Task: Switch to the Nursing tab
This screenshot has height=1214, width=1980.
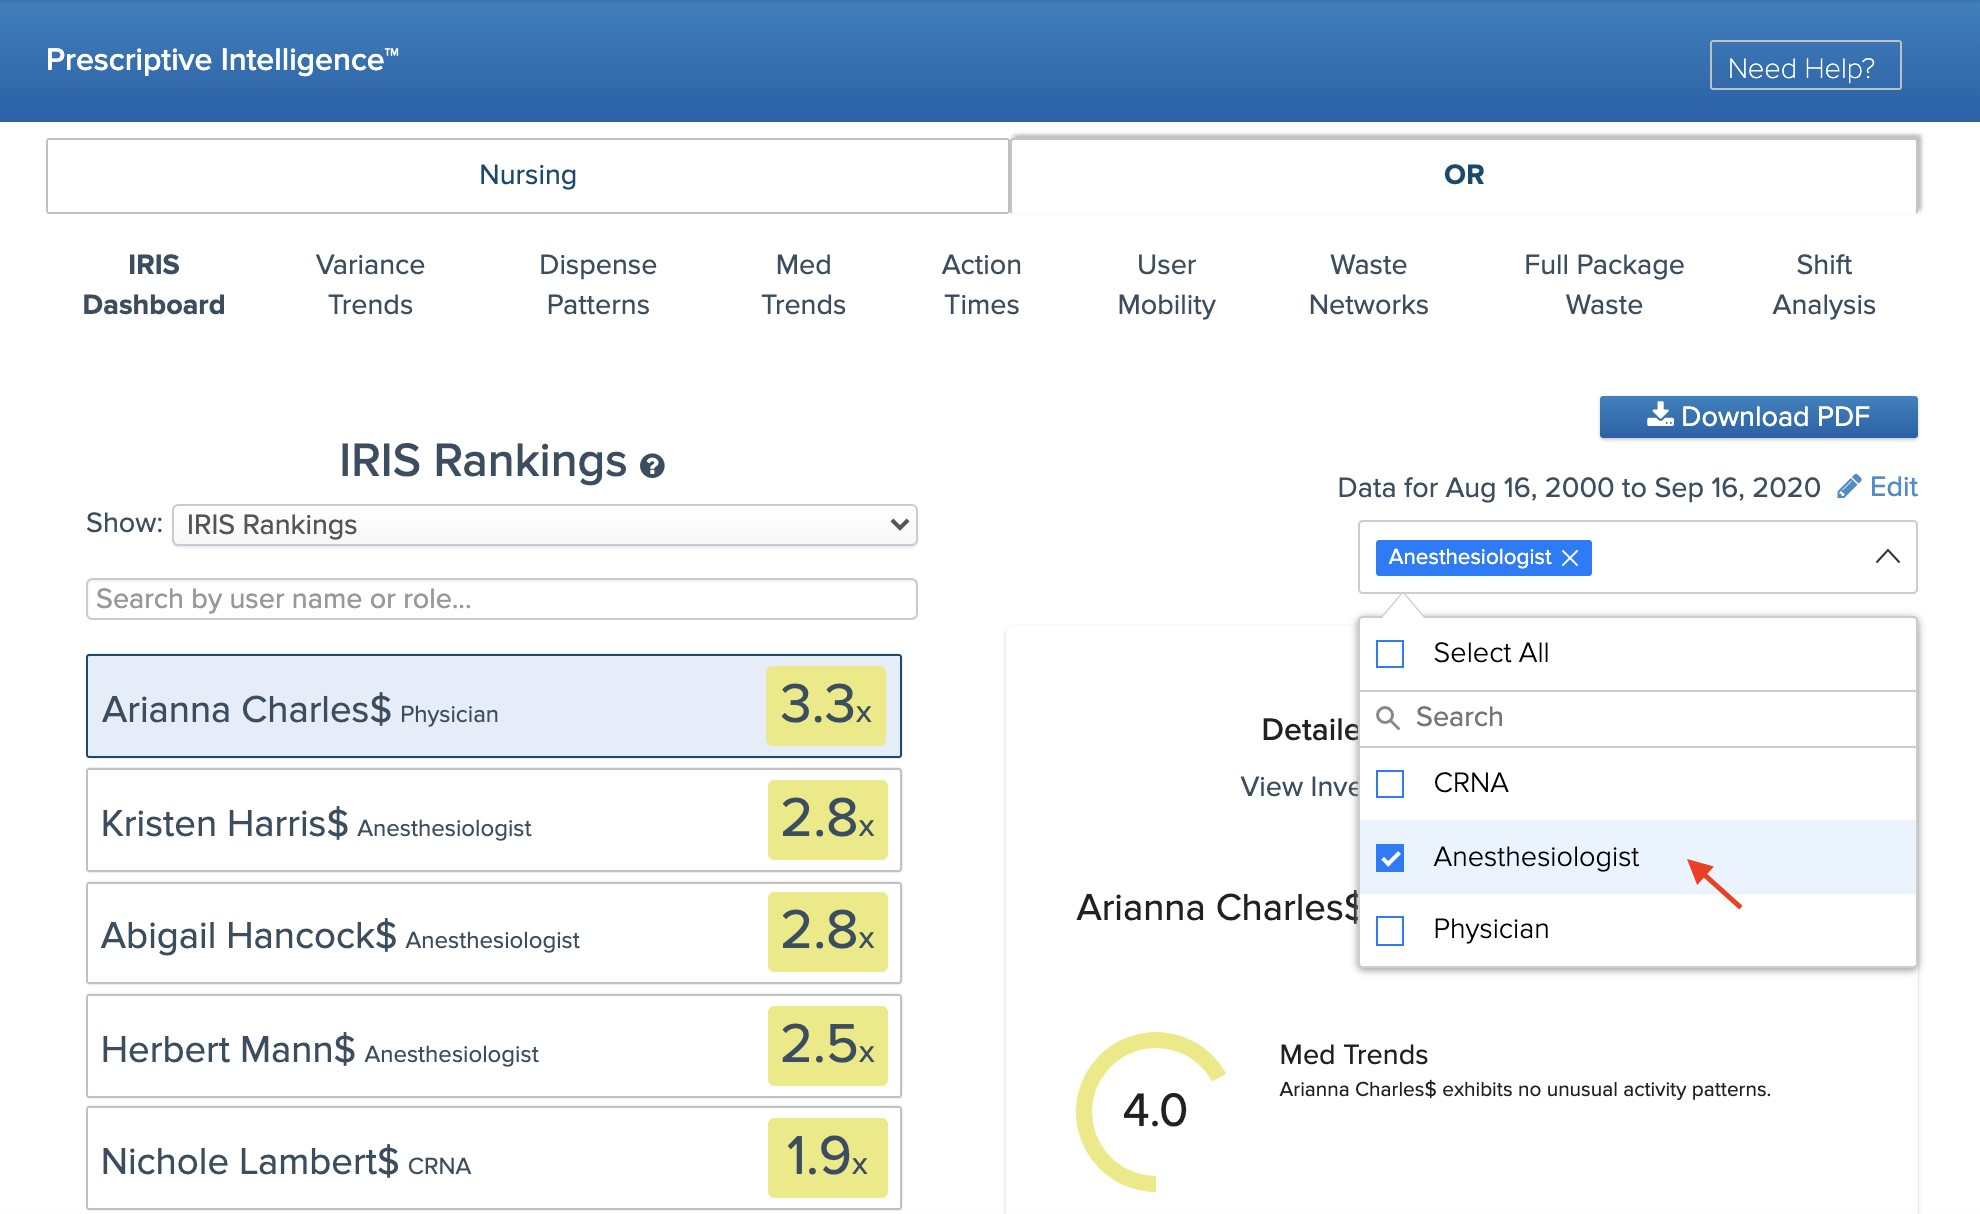Action: (528, 175)
